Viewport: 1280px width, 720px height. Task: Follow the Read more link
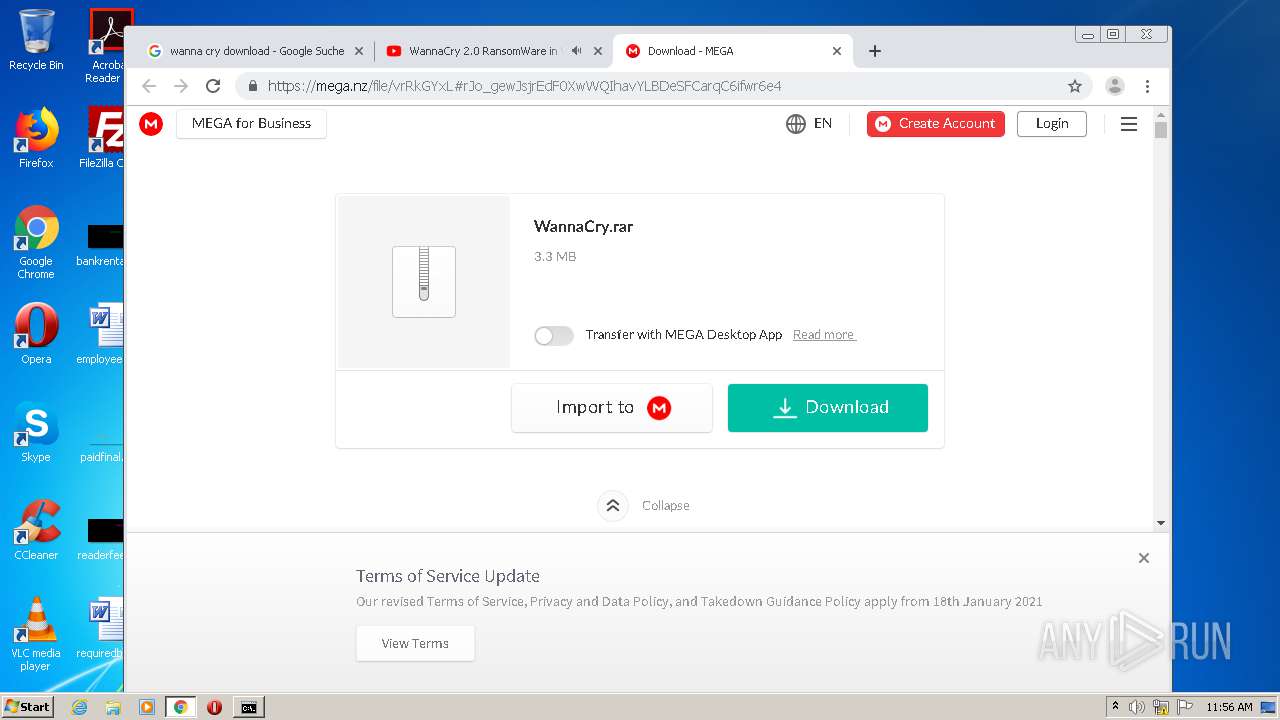click(x=824, y=335)
